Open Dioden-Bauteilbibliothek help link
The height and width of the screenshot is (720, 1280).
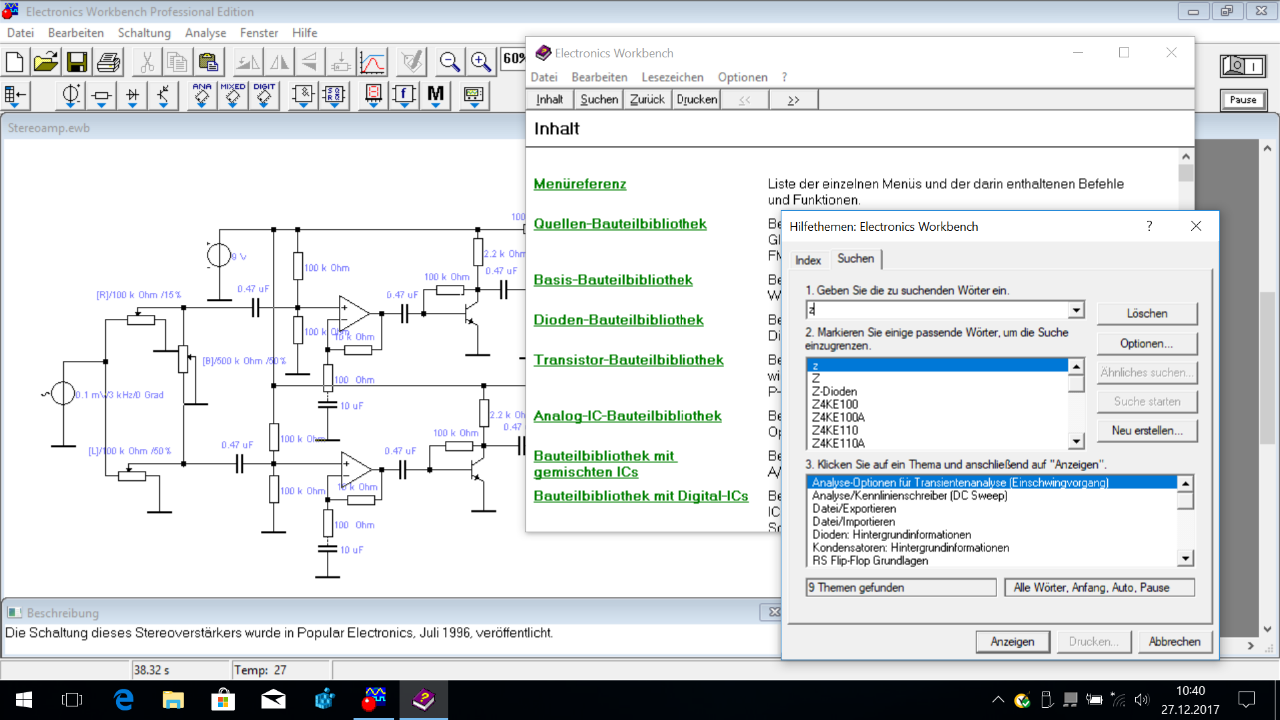coord(619,320)
